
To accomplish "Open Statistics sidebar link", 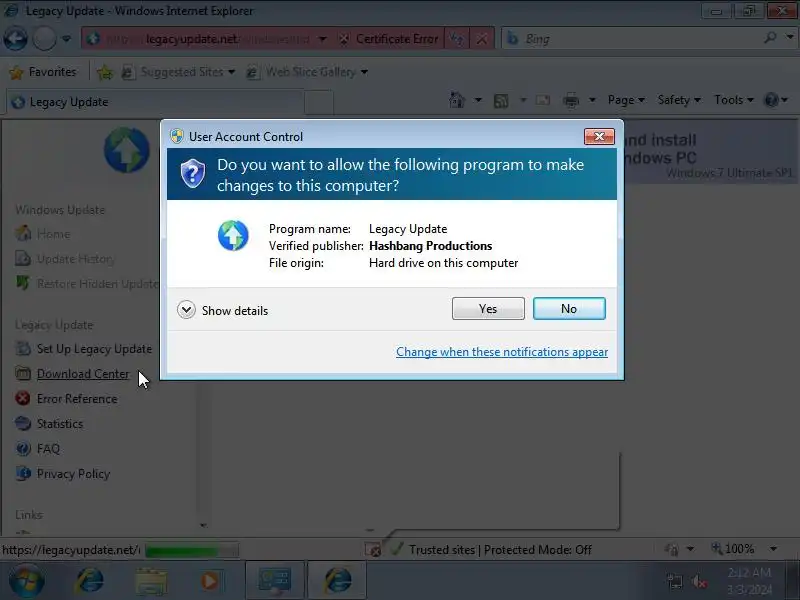I will 60,424.
